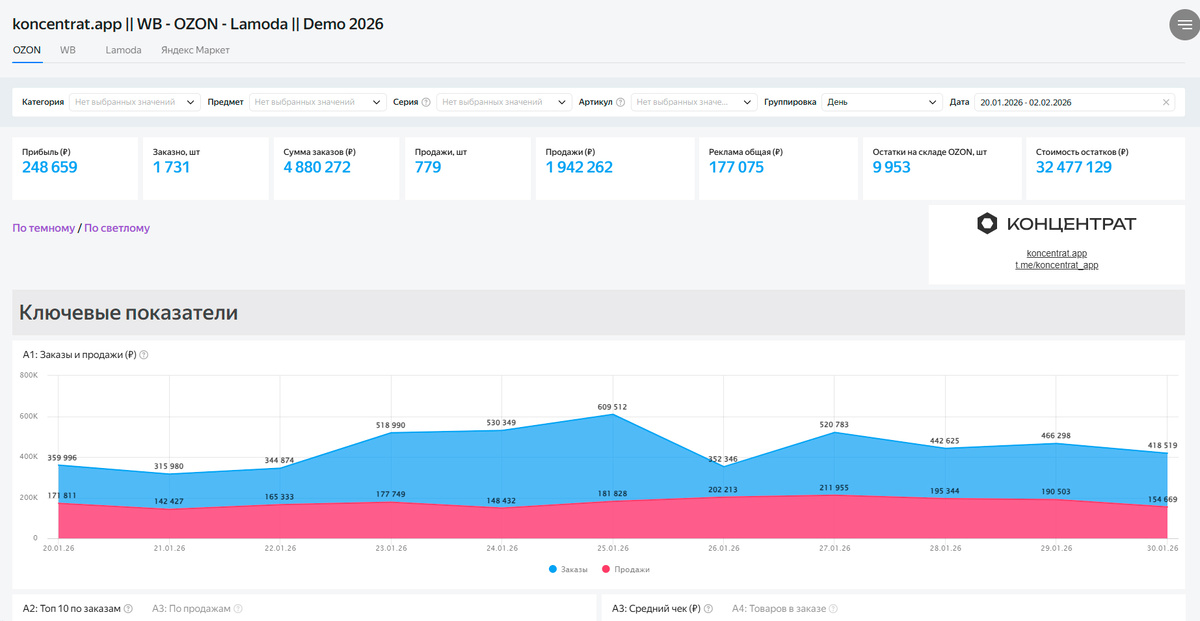Image resolution: width=1200 pixels, height=621 pixels.
Task: Open the koncentrat.app link
Action: pos(1057,254)
